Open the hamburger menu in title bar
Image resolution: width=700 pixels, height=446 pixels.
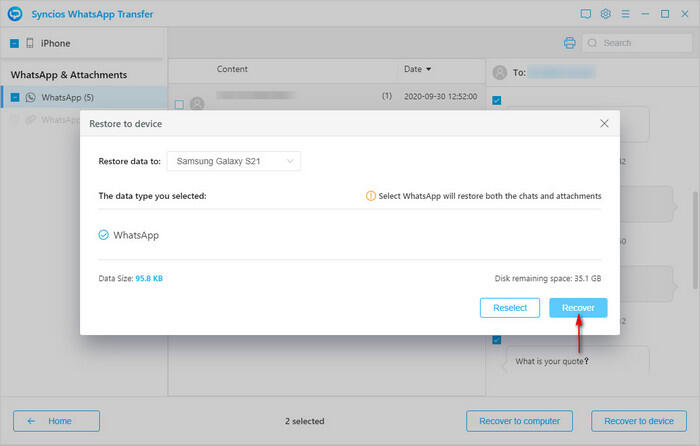(626, 15)
